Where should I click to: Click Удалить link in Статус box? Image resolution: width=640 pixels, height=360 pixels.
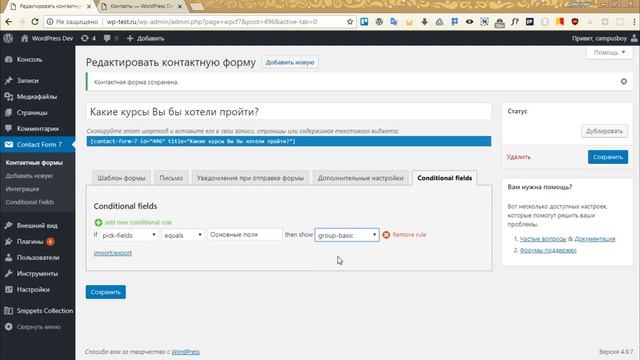point(518,157)
